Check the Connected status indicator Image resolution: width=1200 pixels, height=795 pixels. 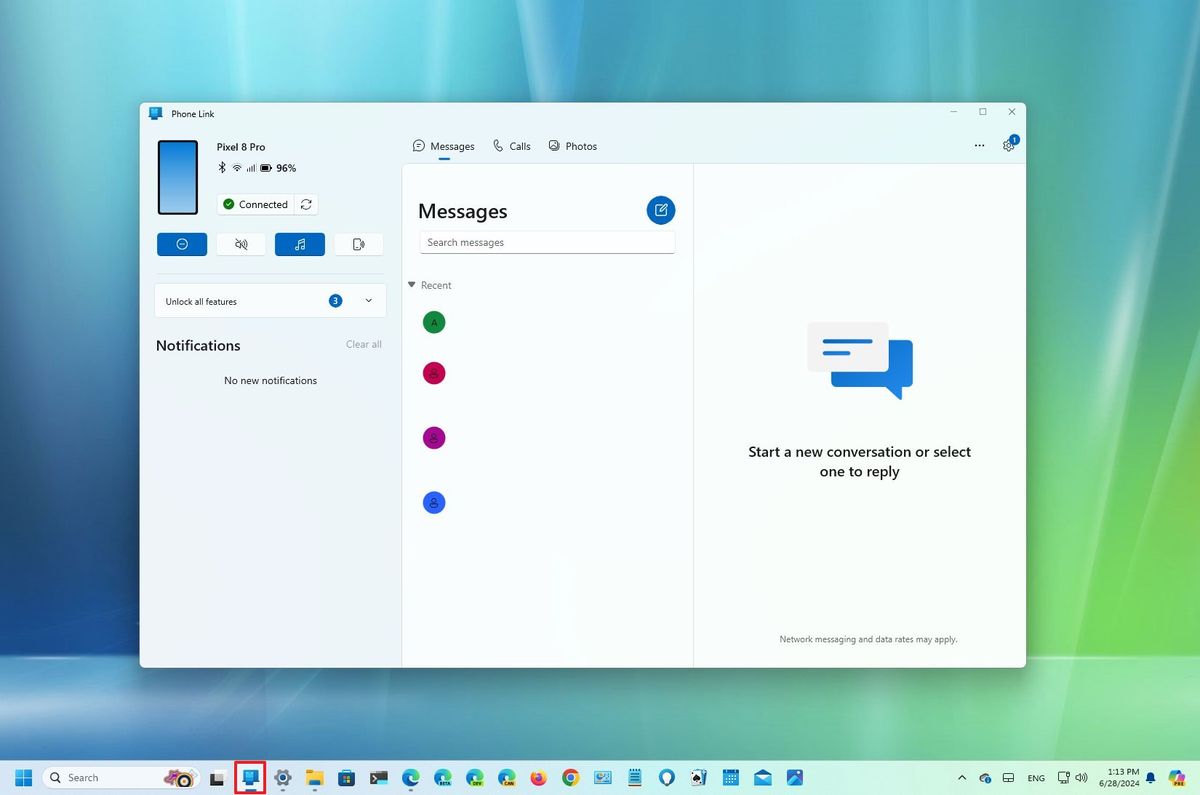[x=255, y=204]
